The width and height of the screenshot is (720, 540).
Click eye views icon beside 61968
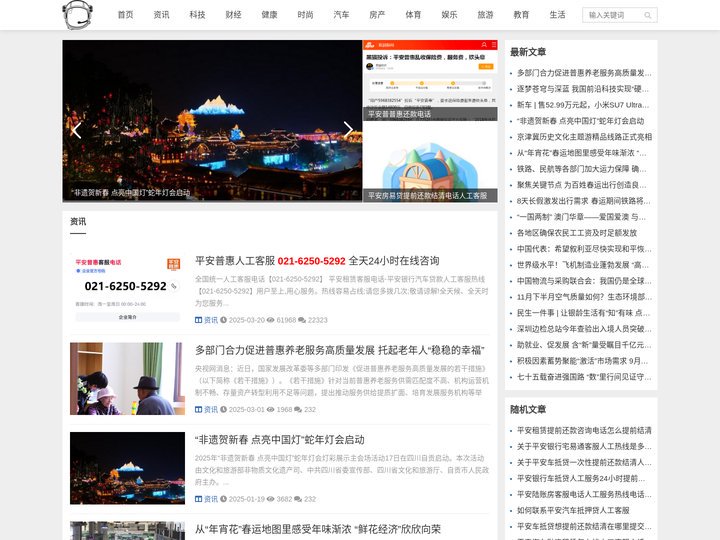tap(270, 320)
